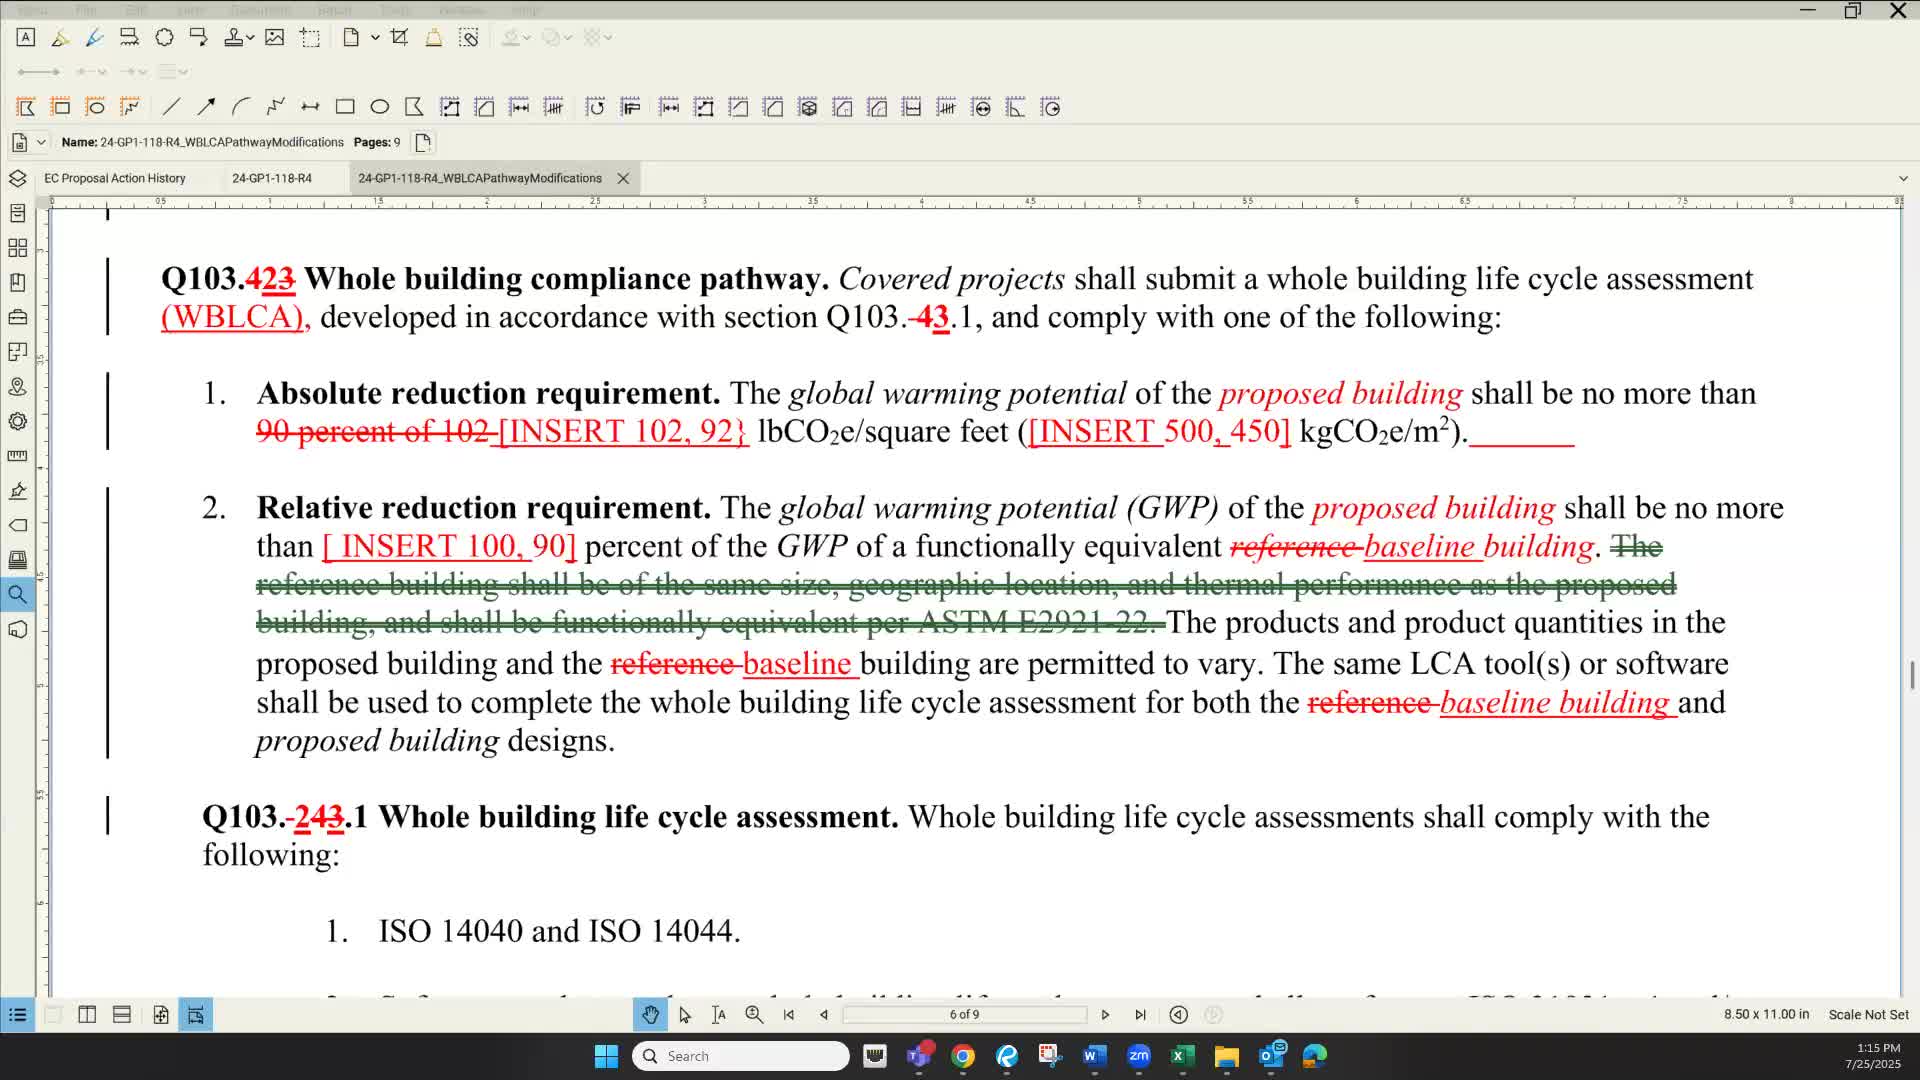The height and width of the screenshot is (1080, 1920).
Task: Toggle the Markups List button
Action: pos(17,1015)
